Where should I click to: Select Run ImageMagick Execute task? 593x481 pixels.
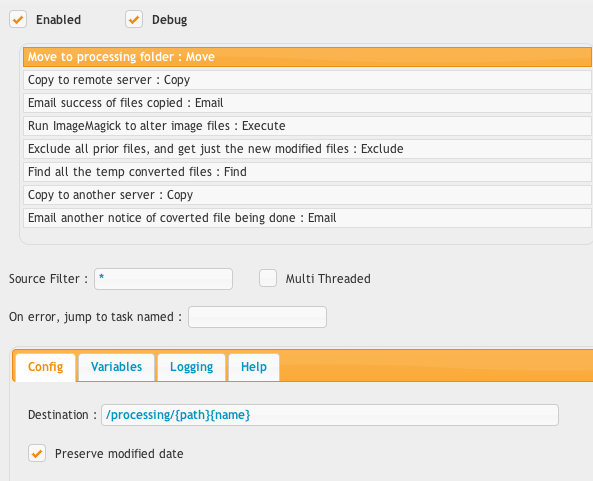307,126
